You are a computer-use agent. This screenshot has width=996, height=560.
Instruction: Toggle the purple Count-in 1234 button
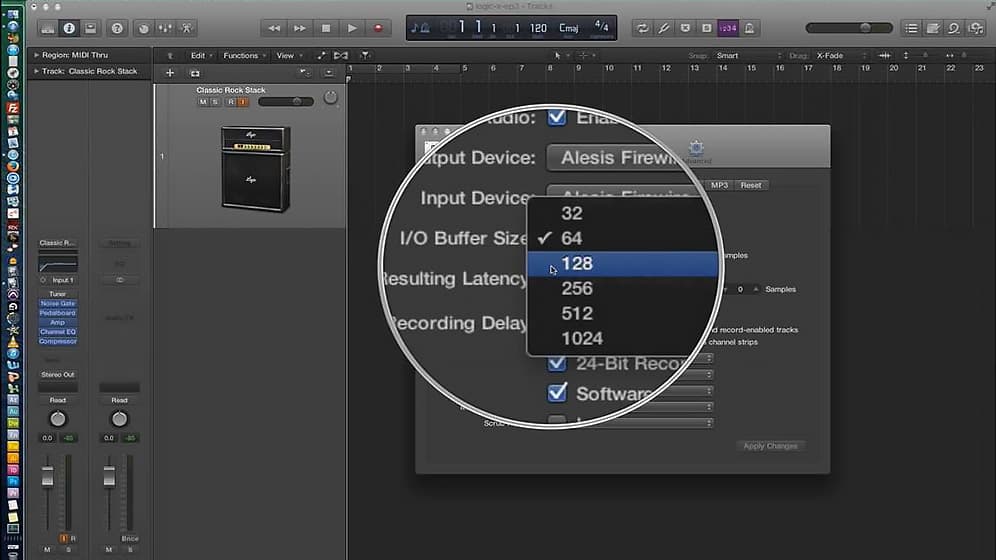tap(728, 28)
